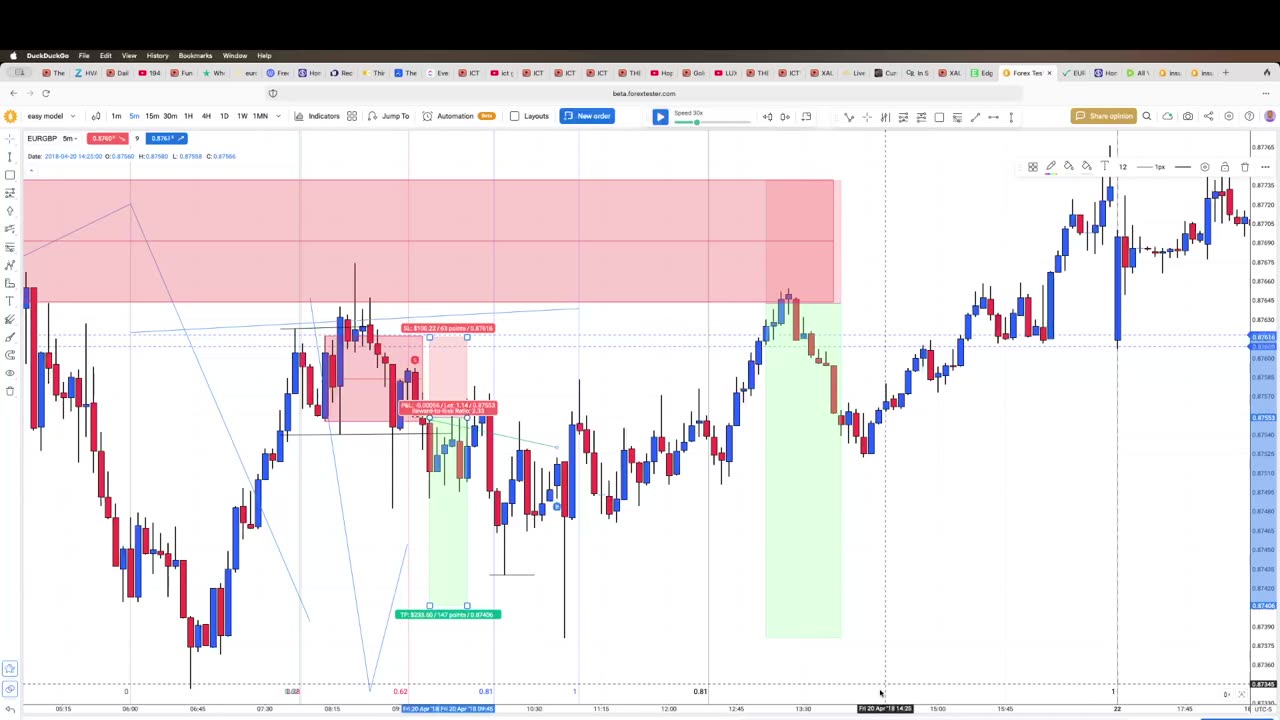
Task: Click the app sun logo icon
Action: [x=10, y=116]
